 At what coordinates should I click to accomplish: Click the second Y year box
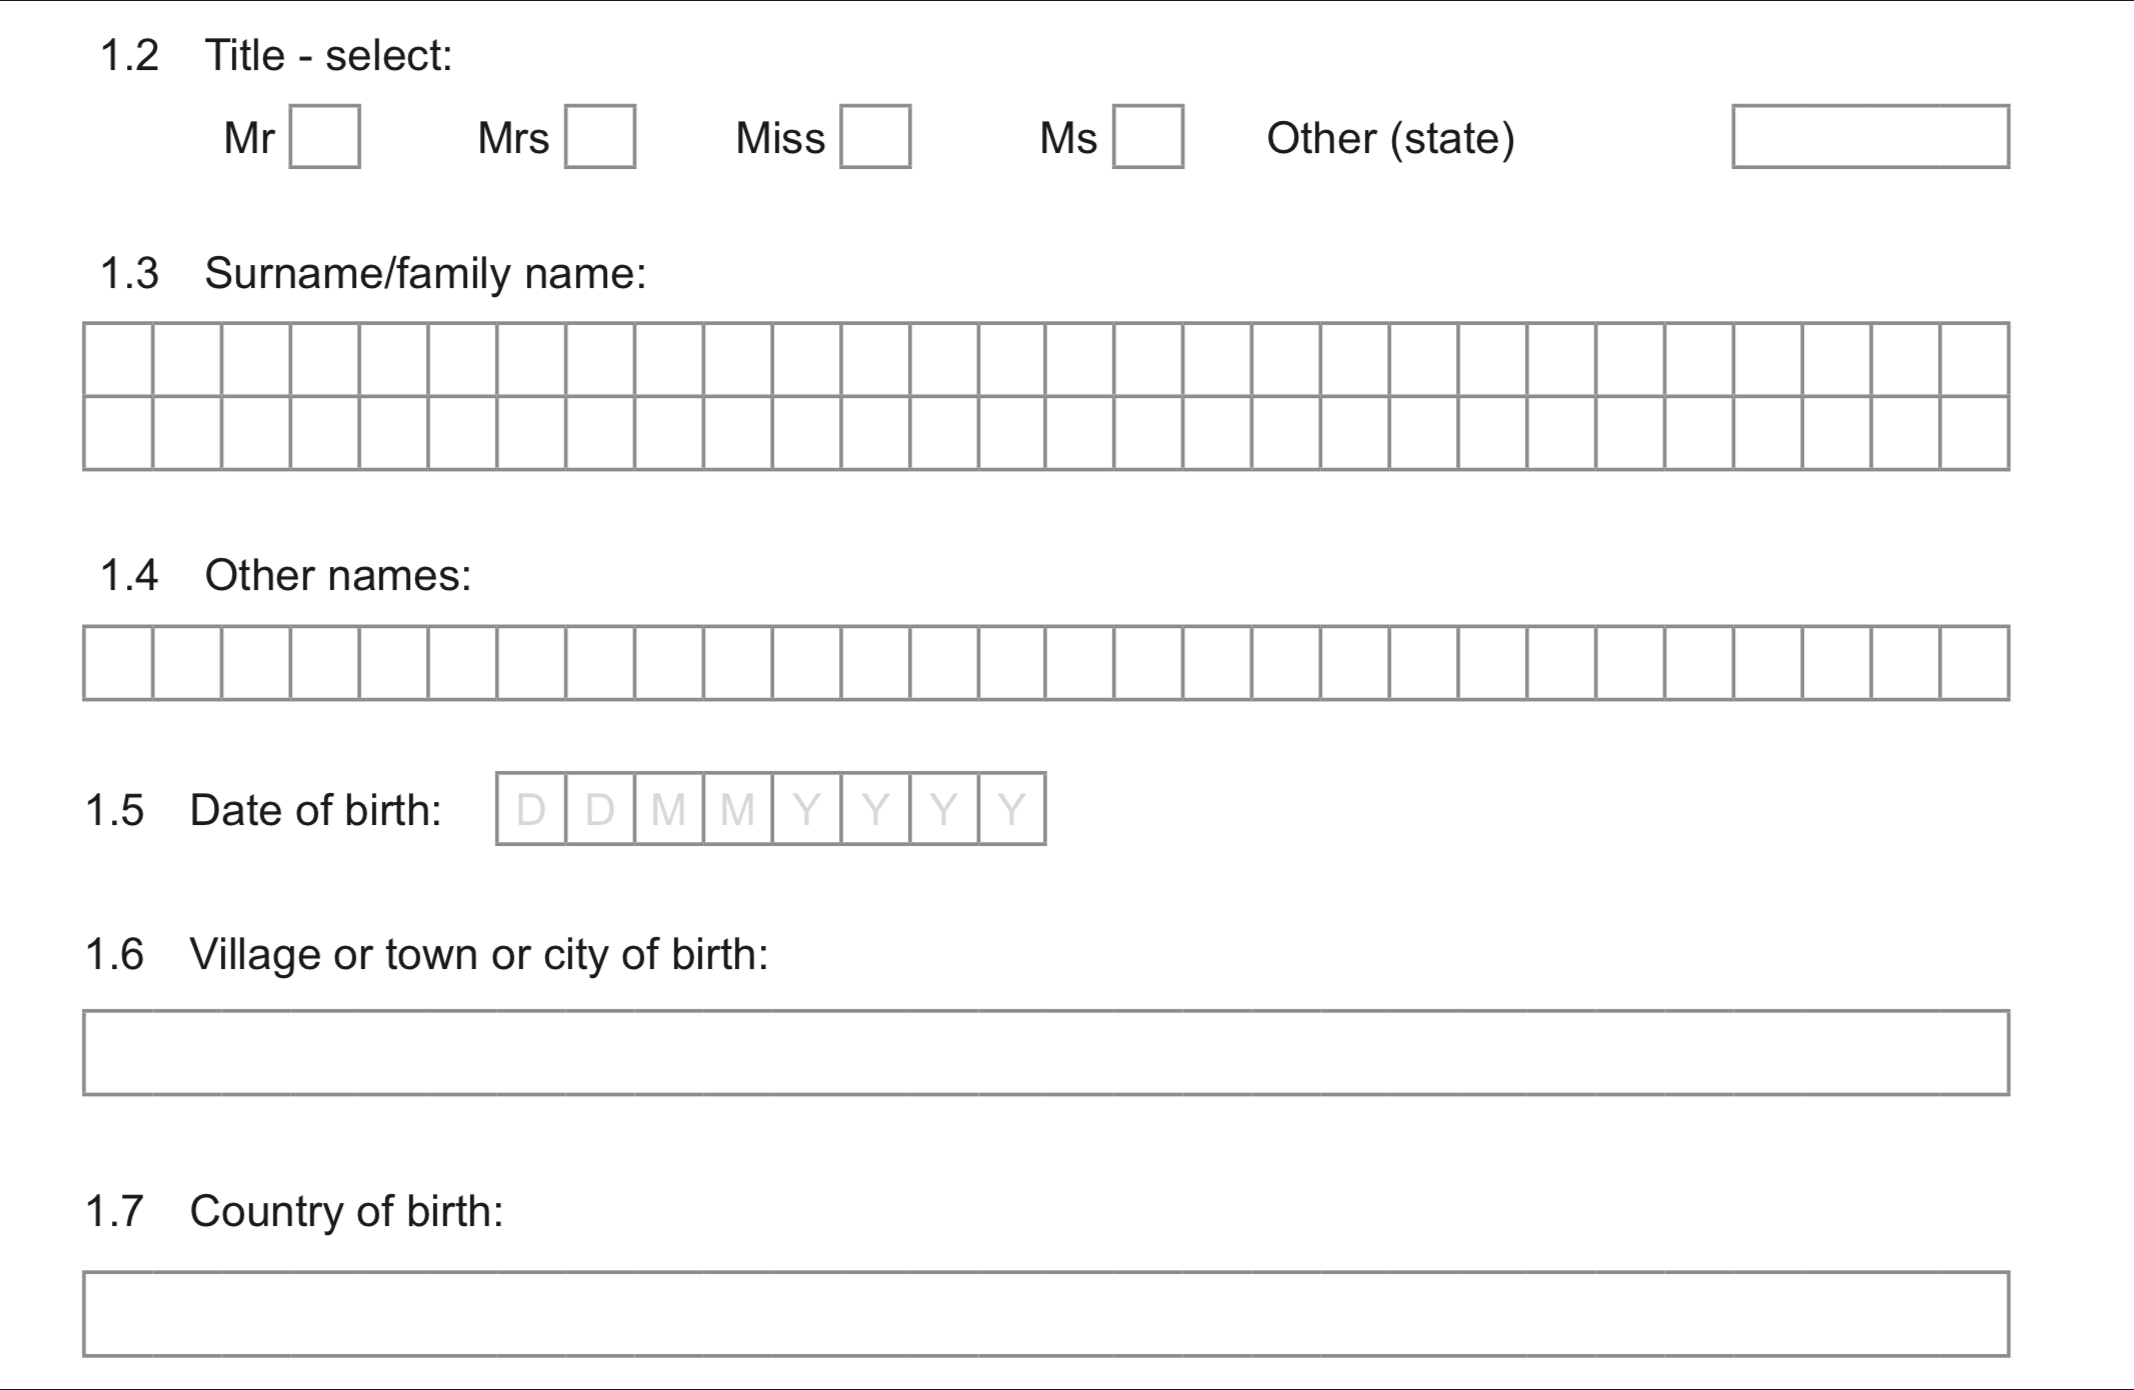pyautogui.click(x=876, y=809)
